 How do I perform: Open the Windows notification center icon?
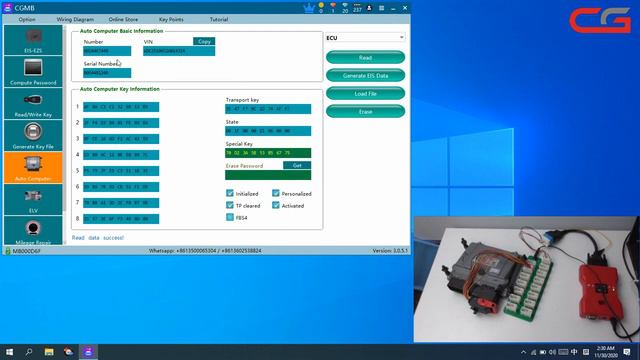[x=627, y=352]
